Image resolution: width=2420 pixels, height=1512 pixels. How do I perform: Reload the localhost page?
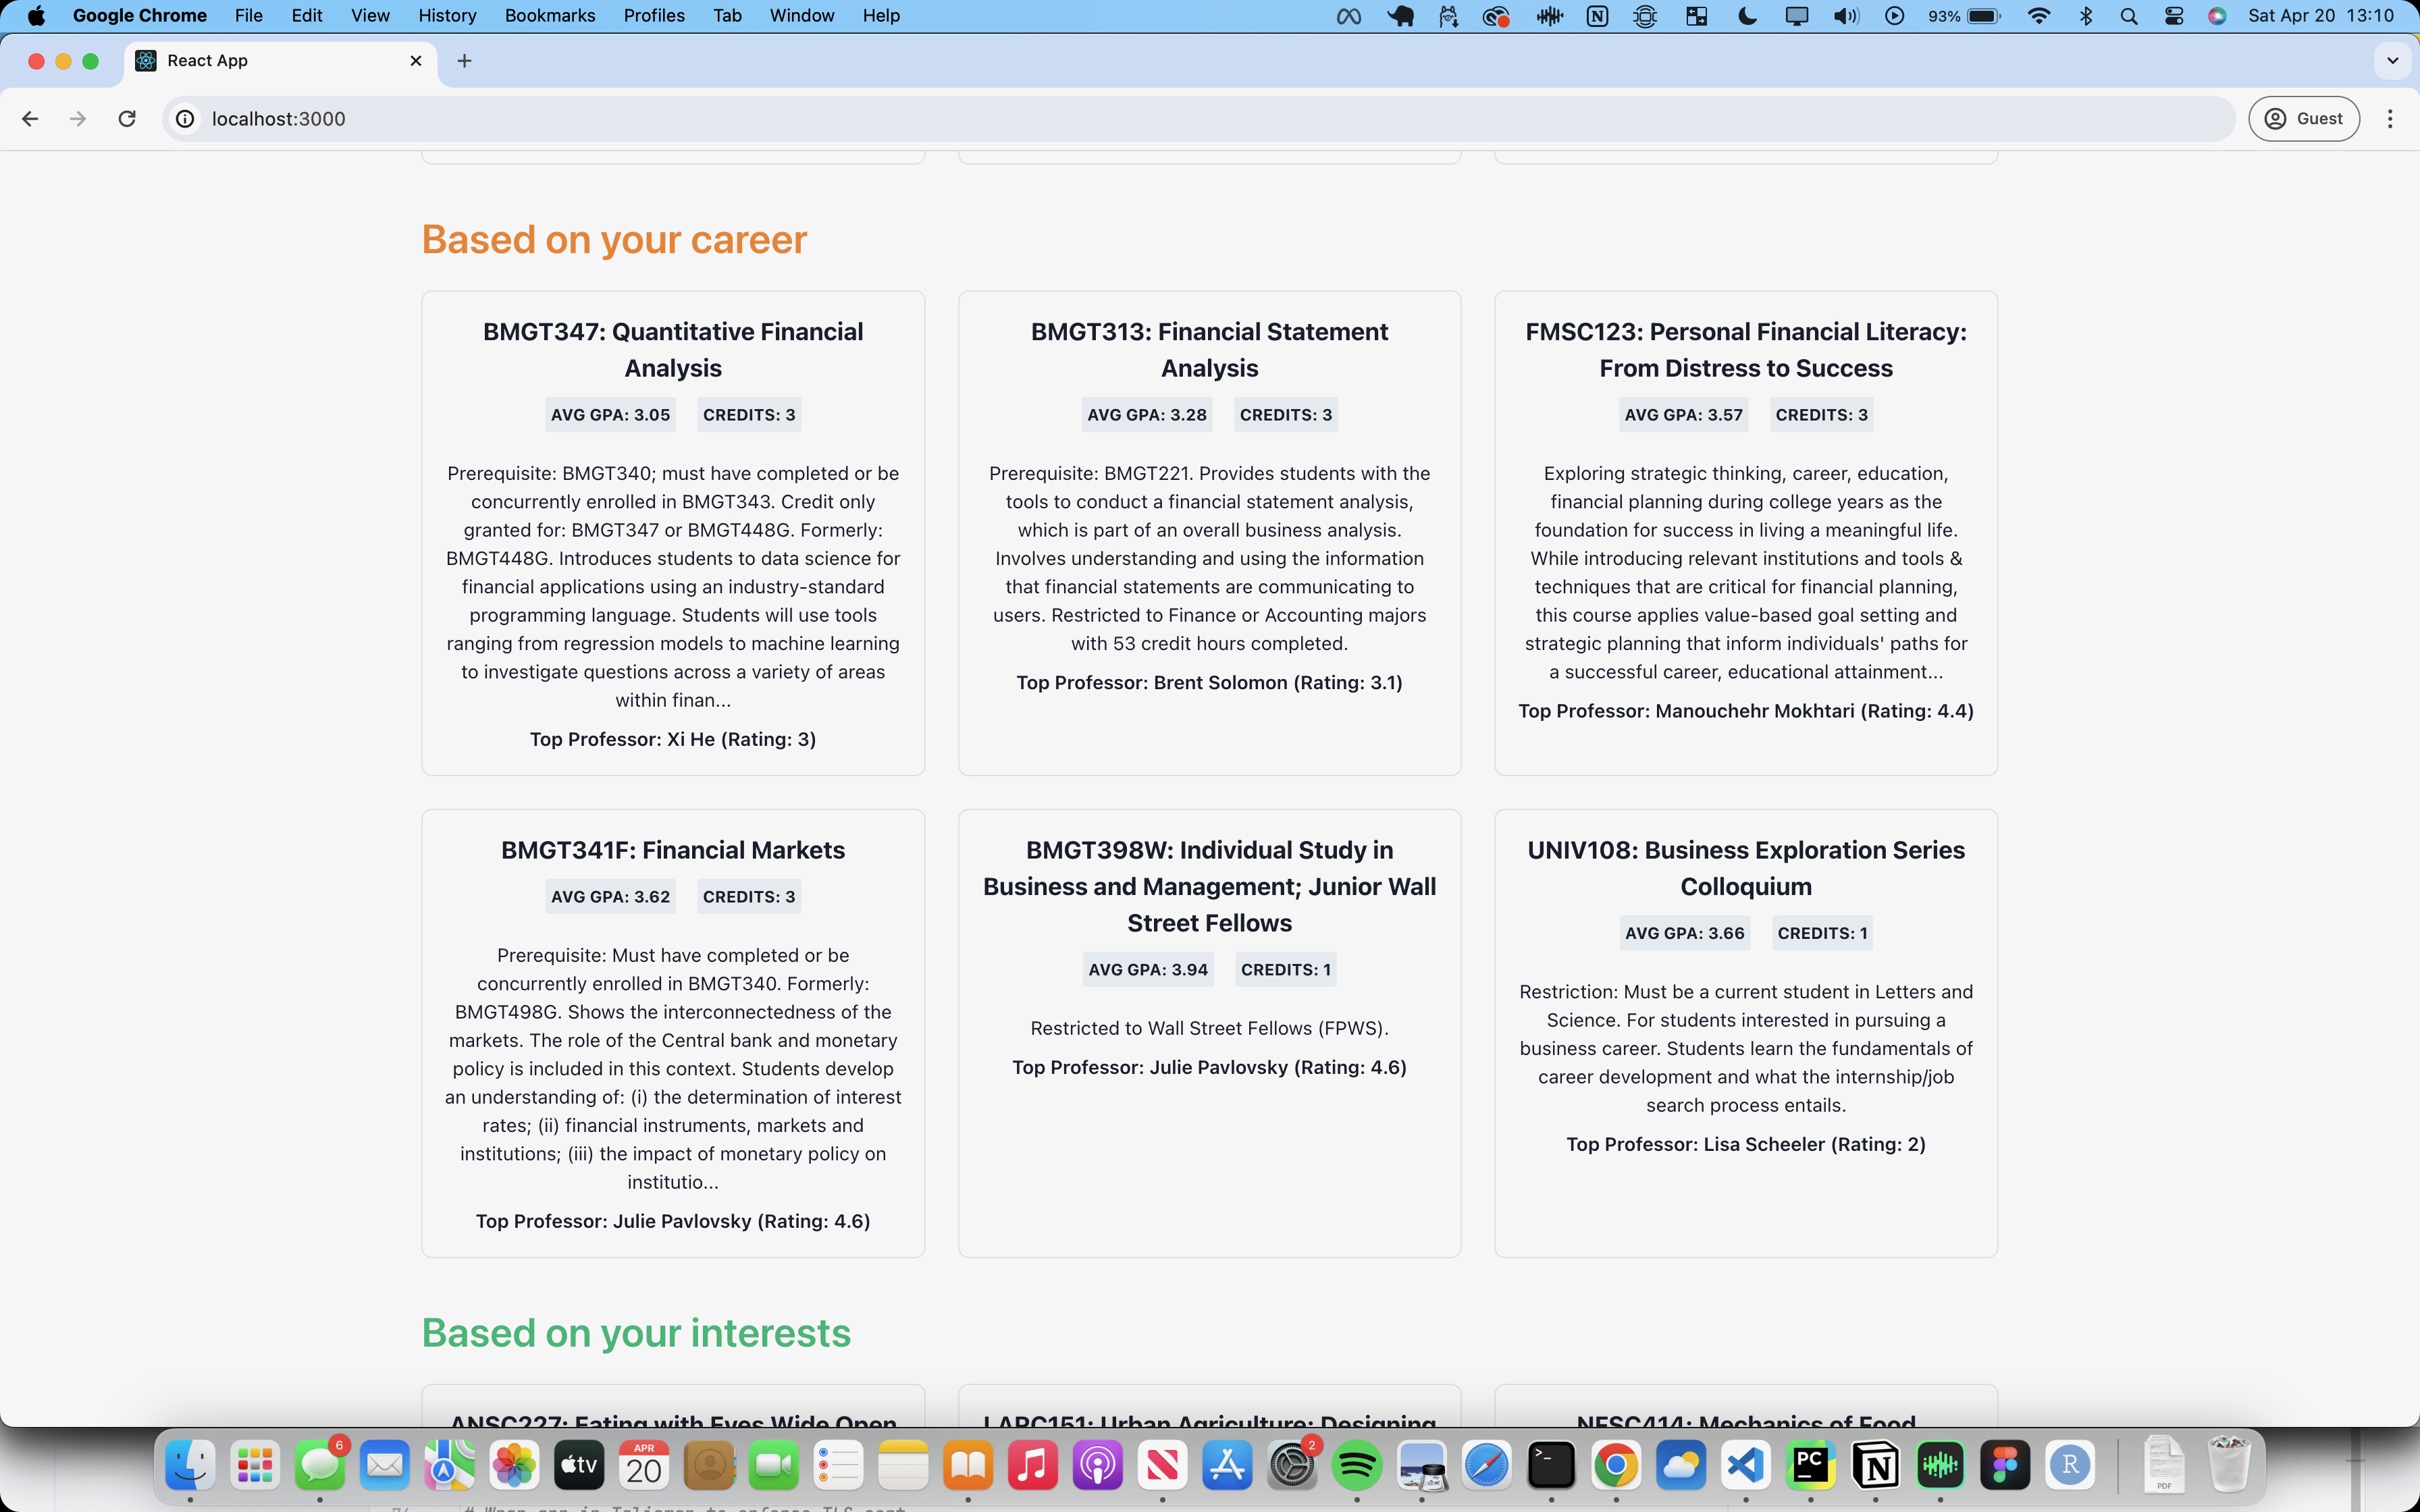coord(127,119)
